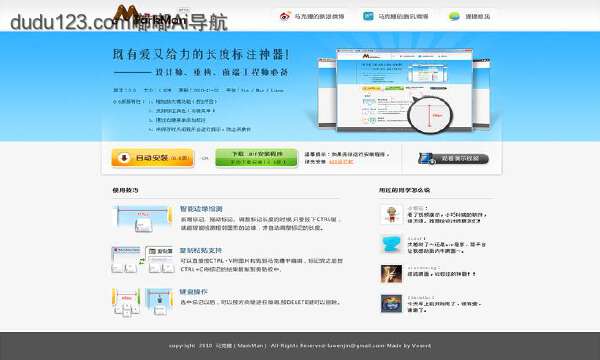Image resolution: width=600 pixels, height=360 pixels.
Task: Open the 智能边缘检测 tip heading
Action: [201, 209]
